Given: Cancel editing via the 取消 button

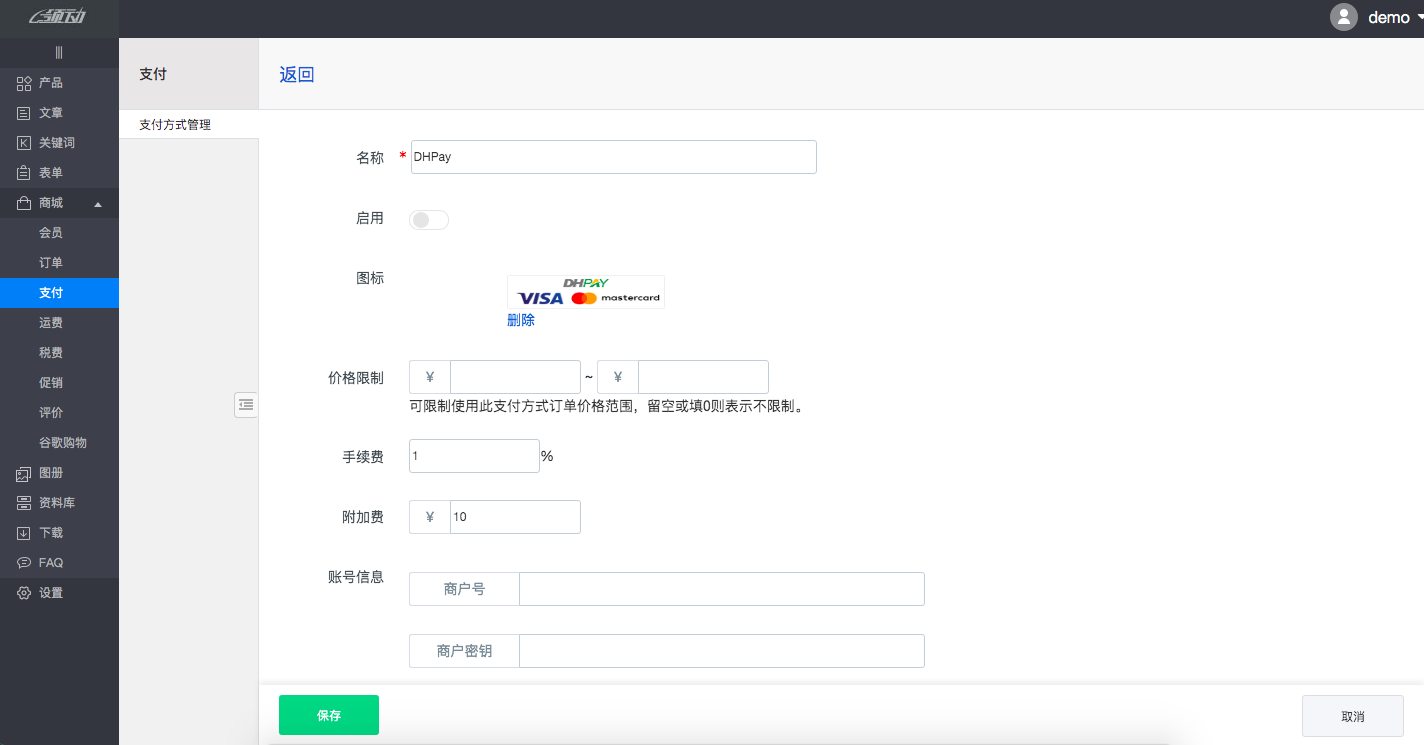Looking at the screenshot, I should coord(1352,715).
